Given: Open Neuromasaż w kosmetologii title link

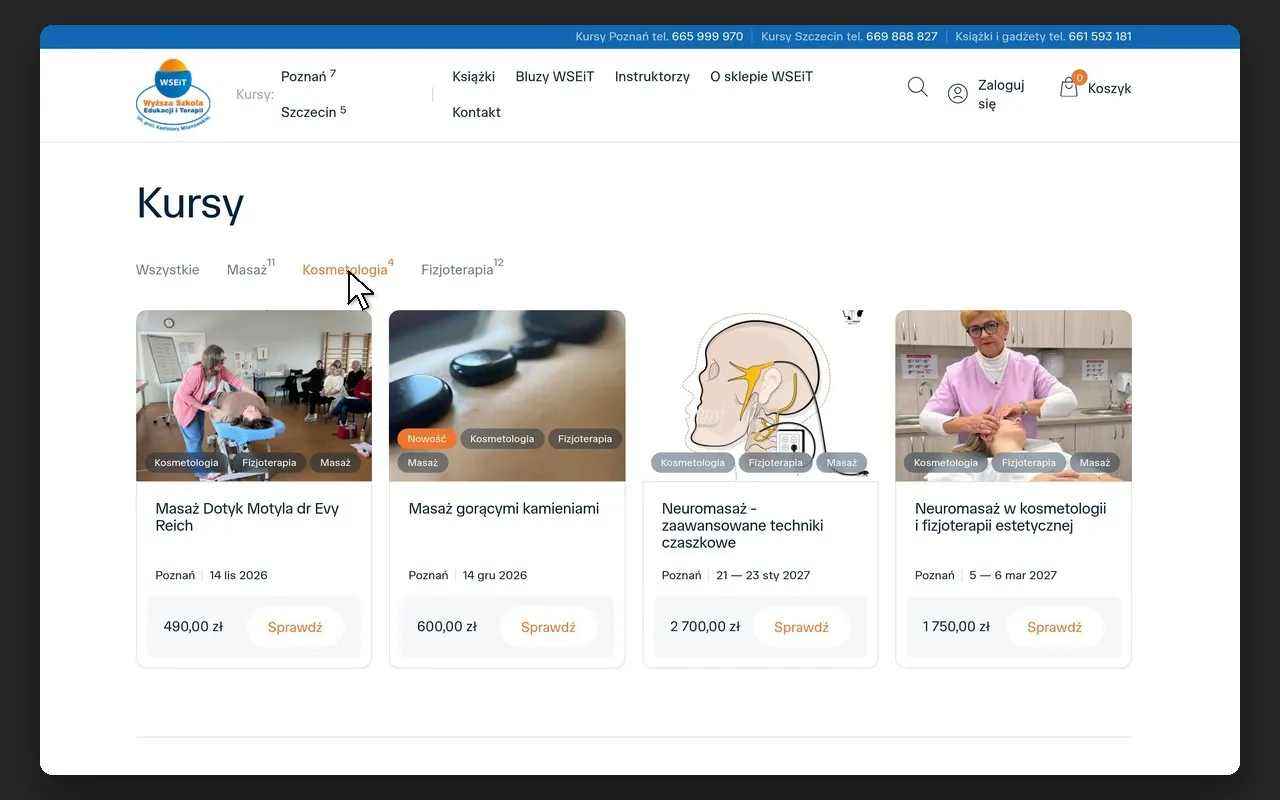Looking at the screenshot, I should (1010, 517).
